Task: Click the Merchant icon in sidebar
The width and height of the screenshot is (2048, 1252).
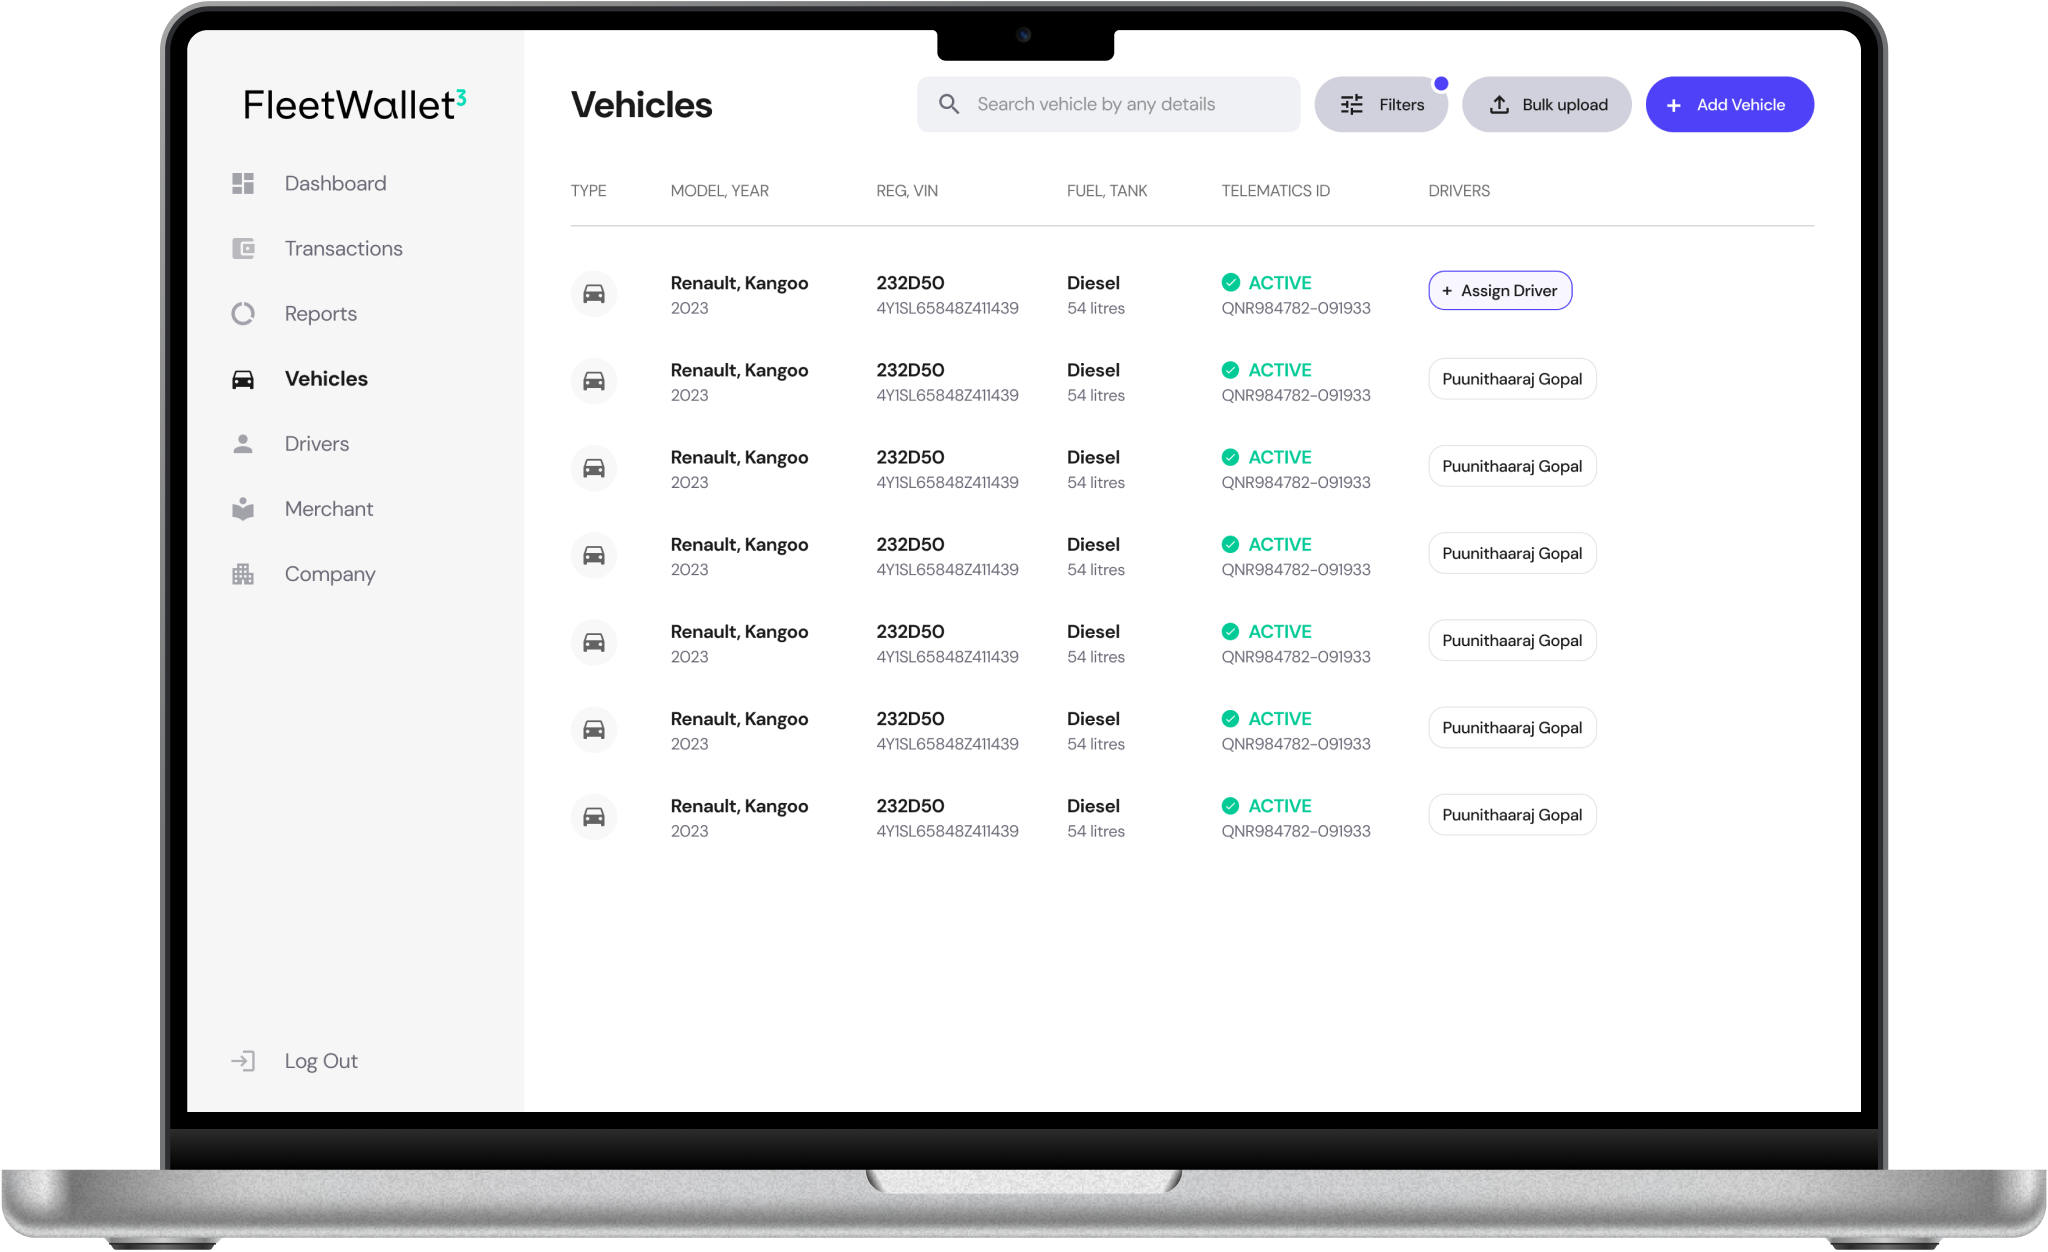Action: tap(243, 509)
